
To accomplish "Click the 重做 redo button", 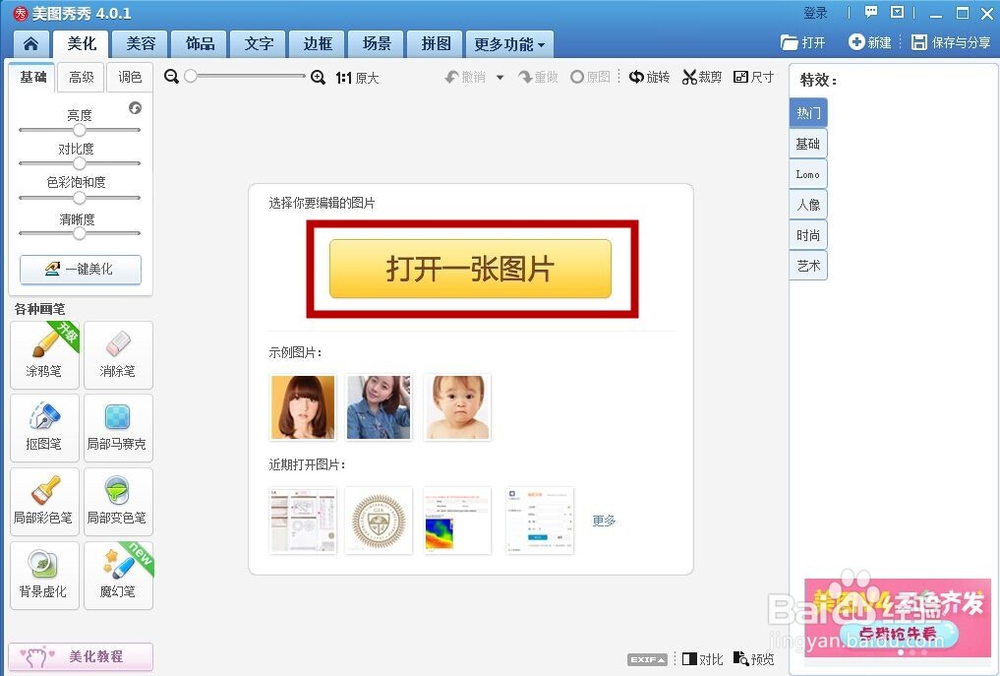I will coord(538,77).
